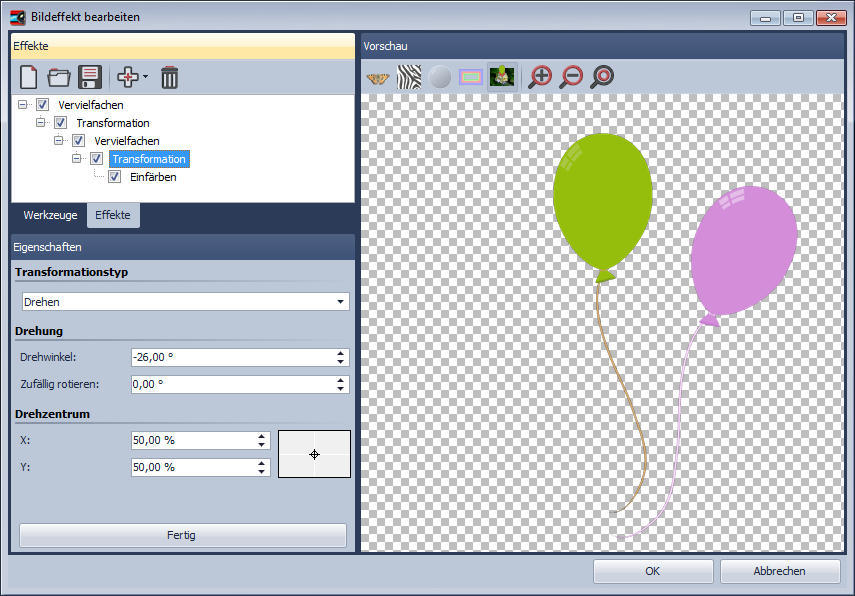Open the add effect plus dropdown arrow
Screen dimensions: 855x596
[146, 77]
